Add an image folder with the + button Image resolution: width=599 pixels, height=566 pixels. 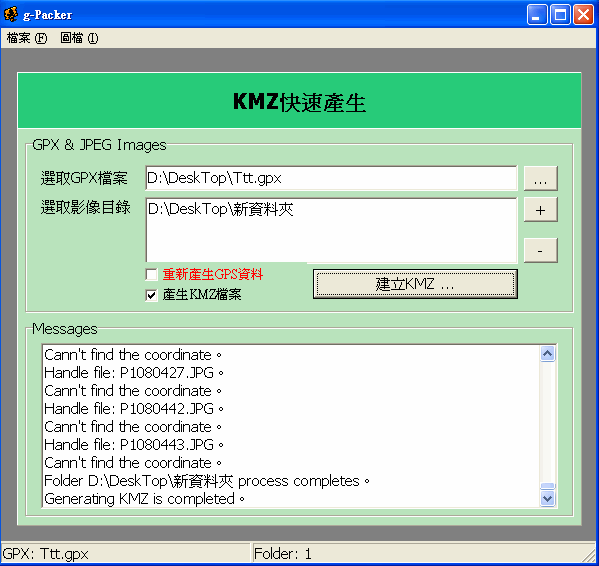541,210
